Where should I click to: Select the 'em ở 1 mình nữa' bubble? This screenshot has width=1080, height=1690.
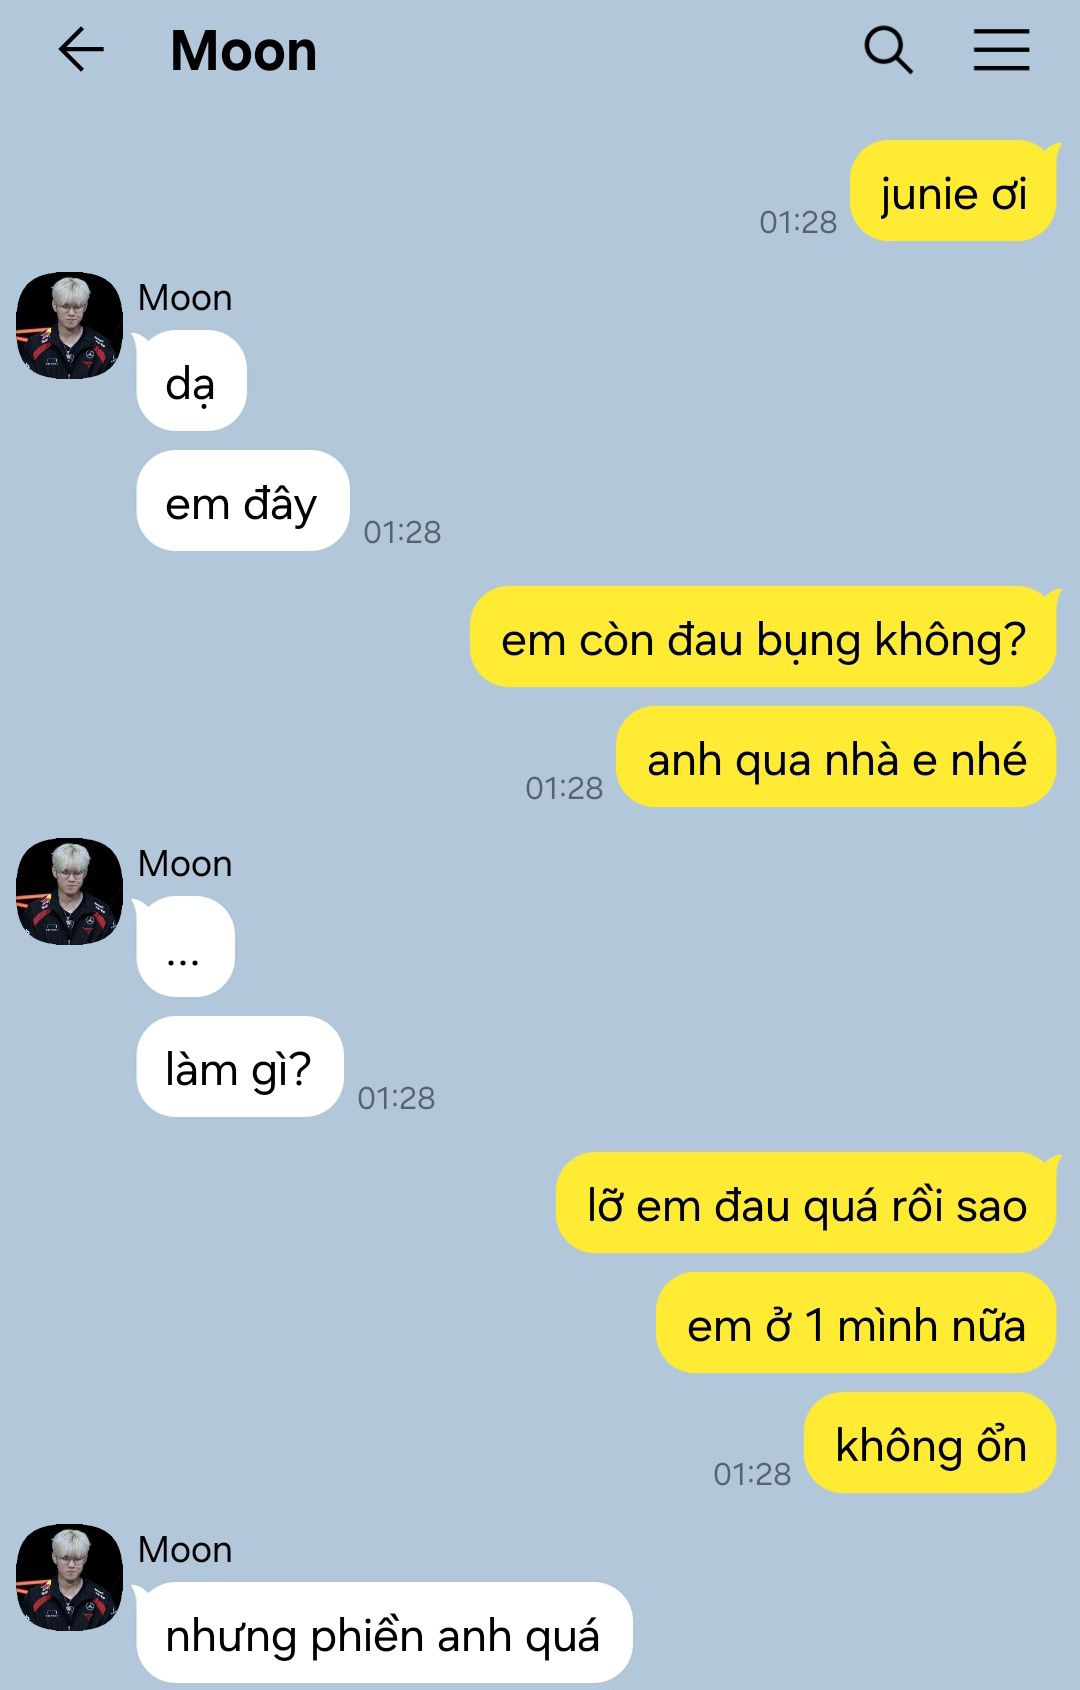point(856,1323)
